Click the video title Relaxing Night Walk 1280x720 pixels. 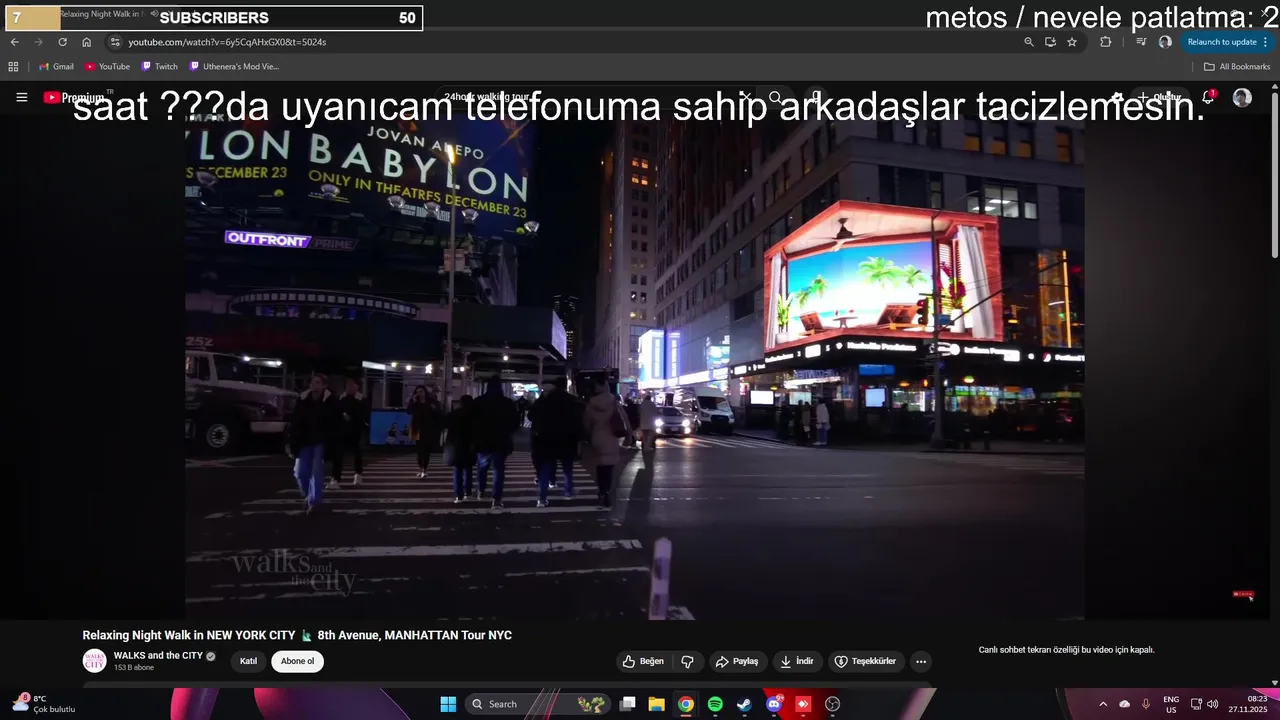(x=297, y=635)
